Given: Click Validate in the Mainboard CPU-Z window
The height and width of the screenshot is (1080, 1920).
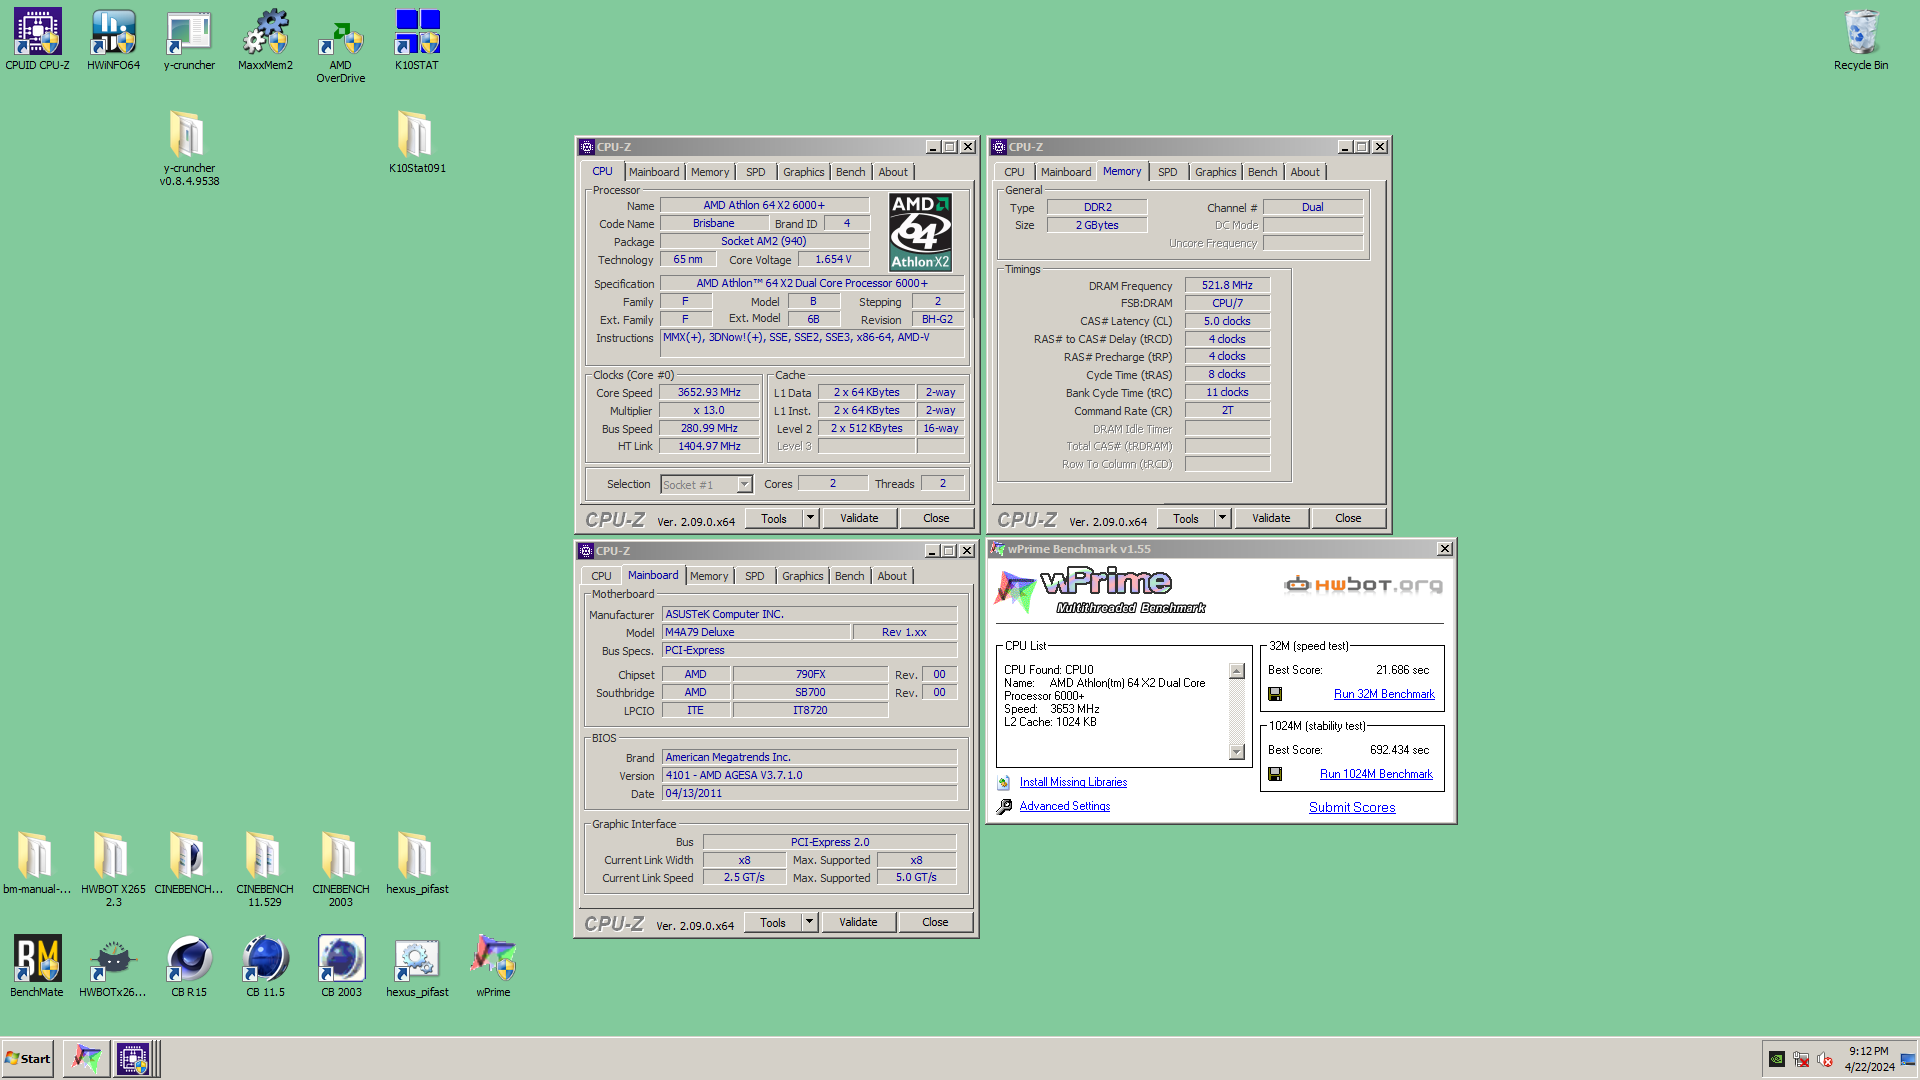Looking at the screenshot, I should pos(858,922).
